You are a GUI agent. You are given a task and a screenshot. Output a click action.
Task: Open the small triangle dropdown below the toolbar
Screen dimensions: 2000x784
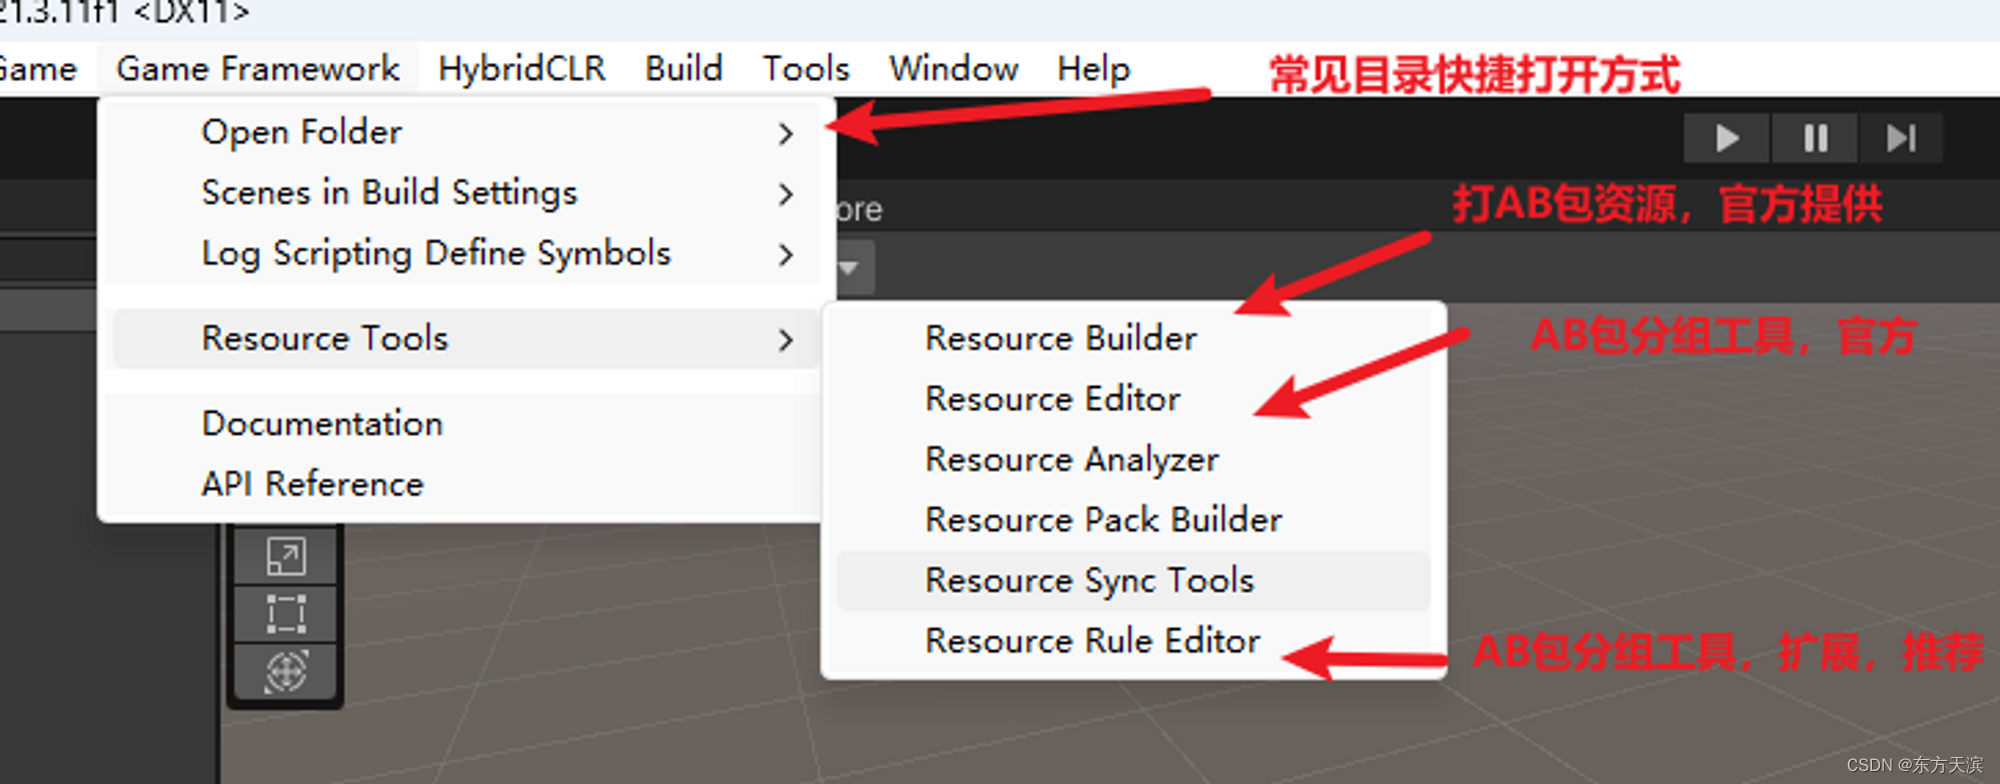click(846, 268)
